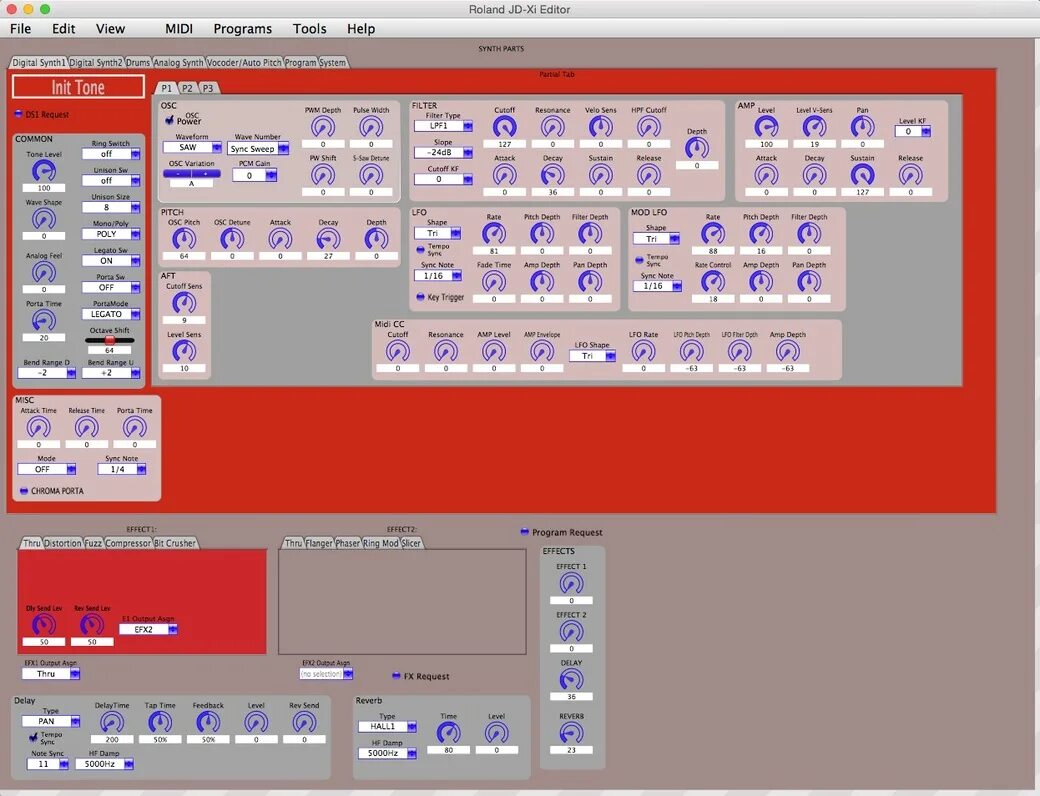Screen dimensions: 1040x796
Task: Click the OSC Detune knob
Action: point(232,239)
